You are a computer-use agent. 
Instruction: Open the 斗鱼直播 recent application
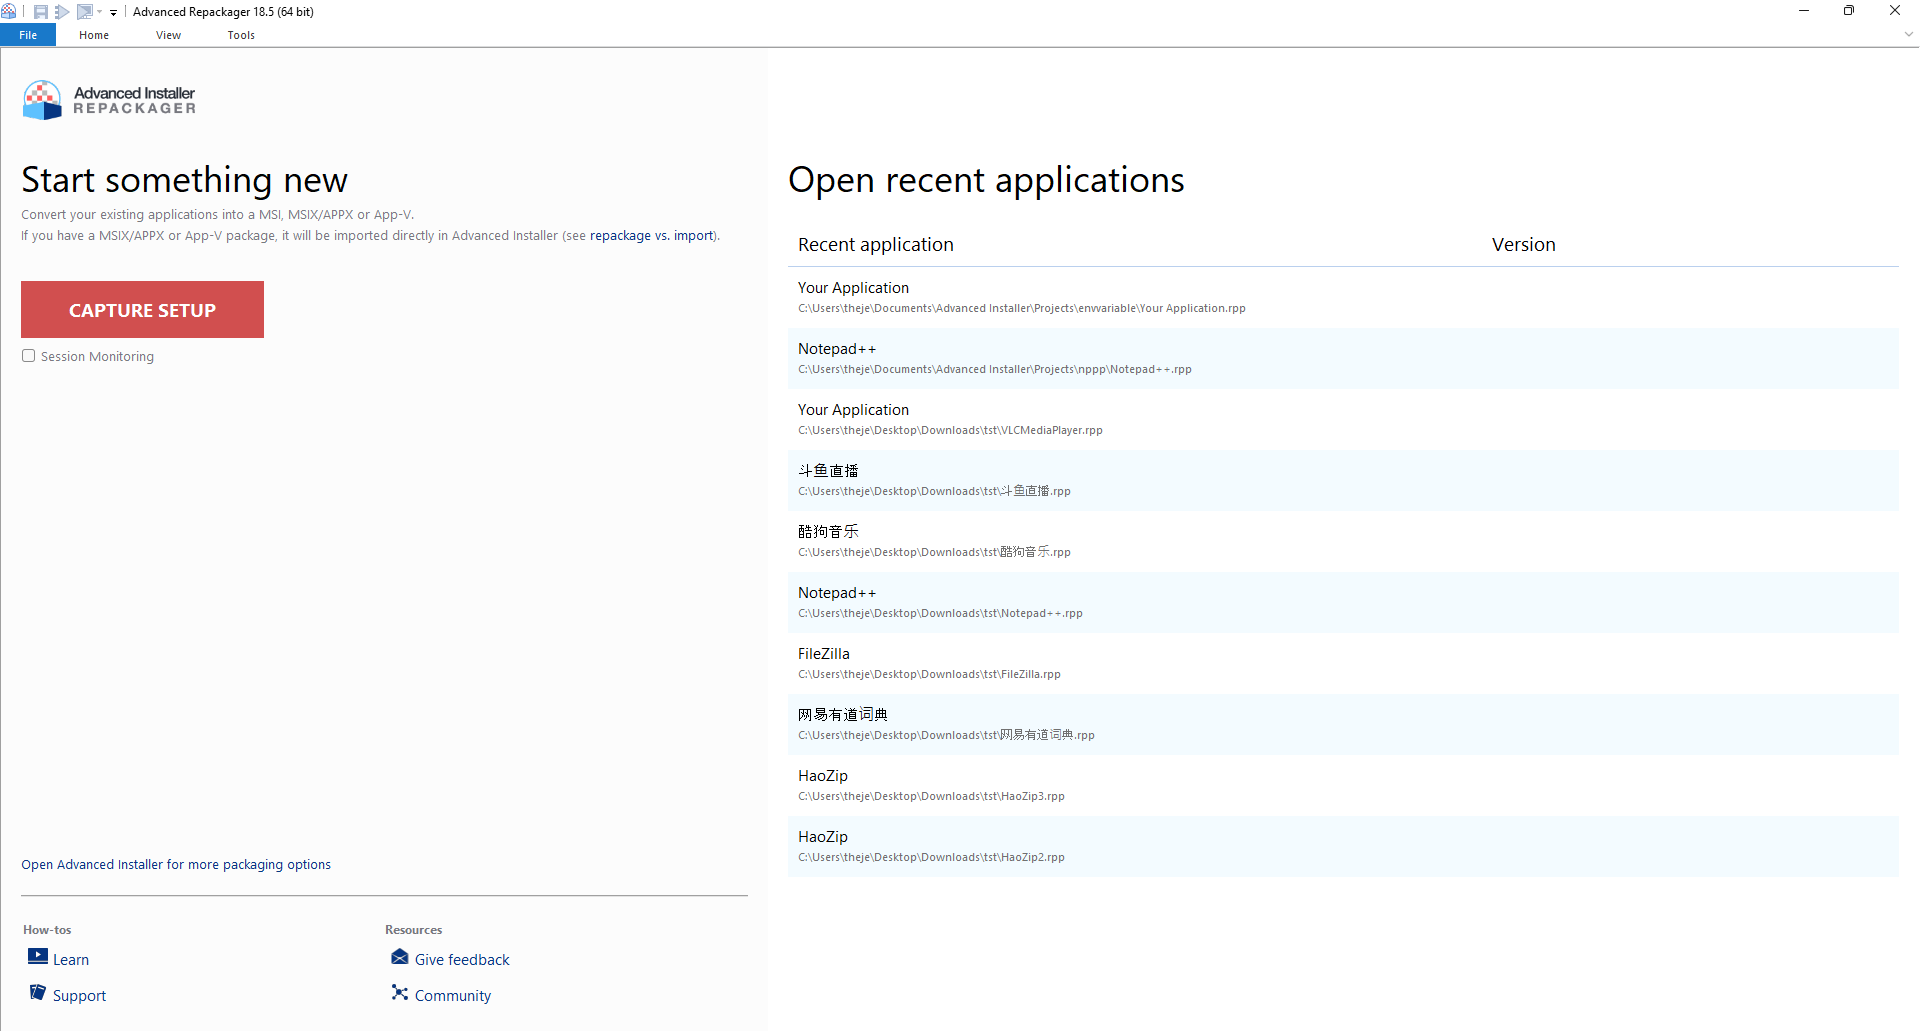click(x=1343, y=481)
